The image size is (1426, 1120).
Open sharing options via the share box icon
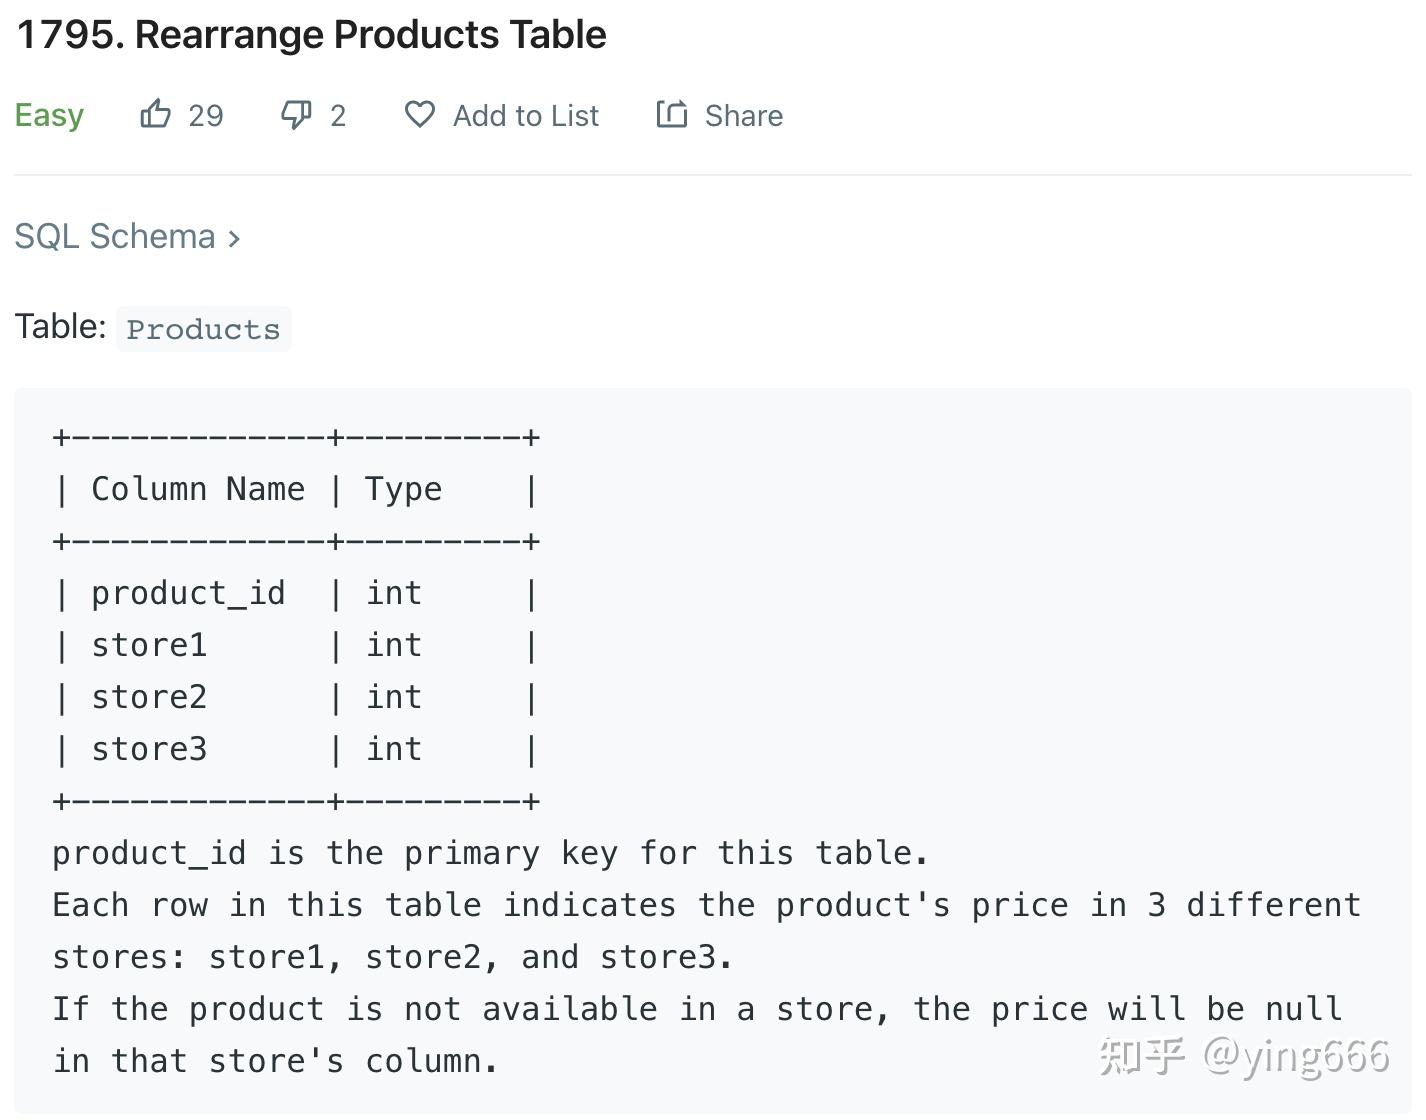coord(671,114)
